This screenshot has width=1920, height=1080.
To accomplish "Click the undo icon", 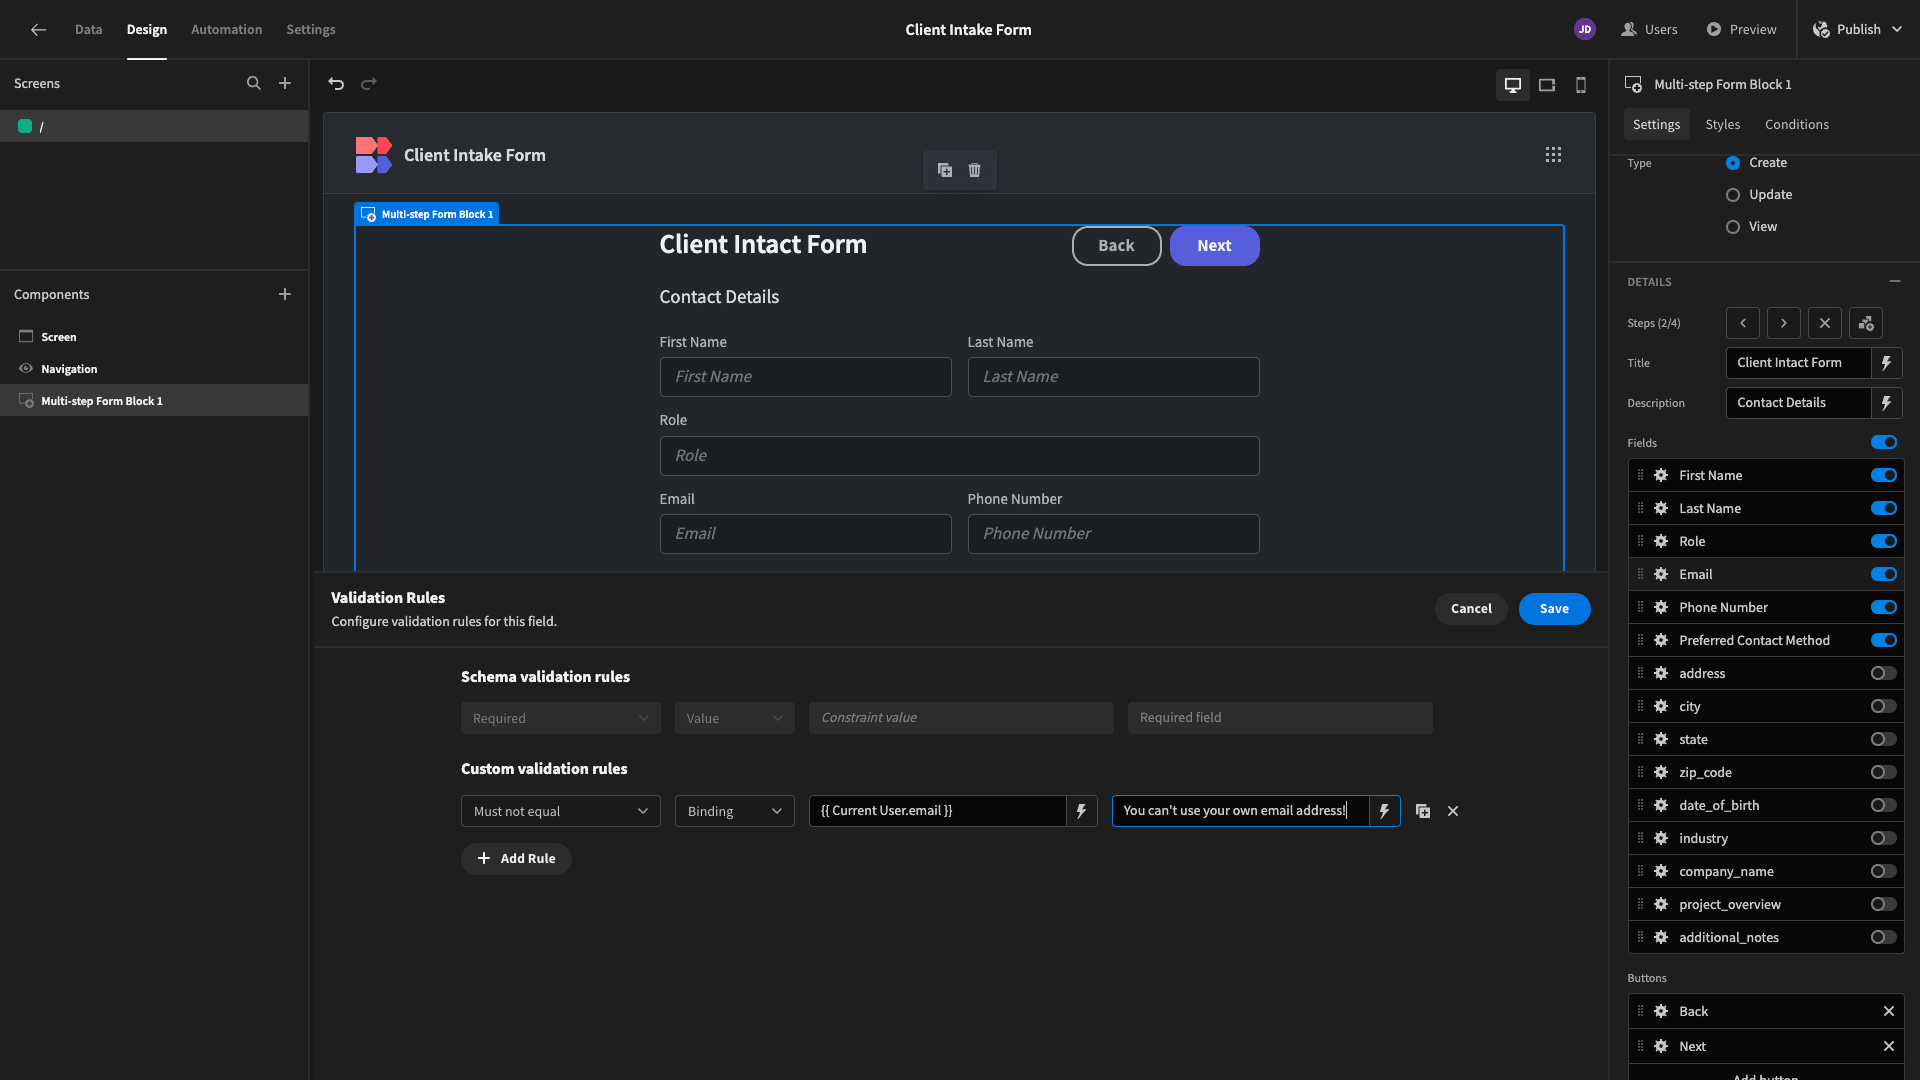I will pyautogui.click(x=336, y=84).
